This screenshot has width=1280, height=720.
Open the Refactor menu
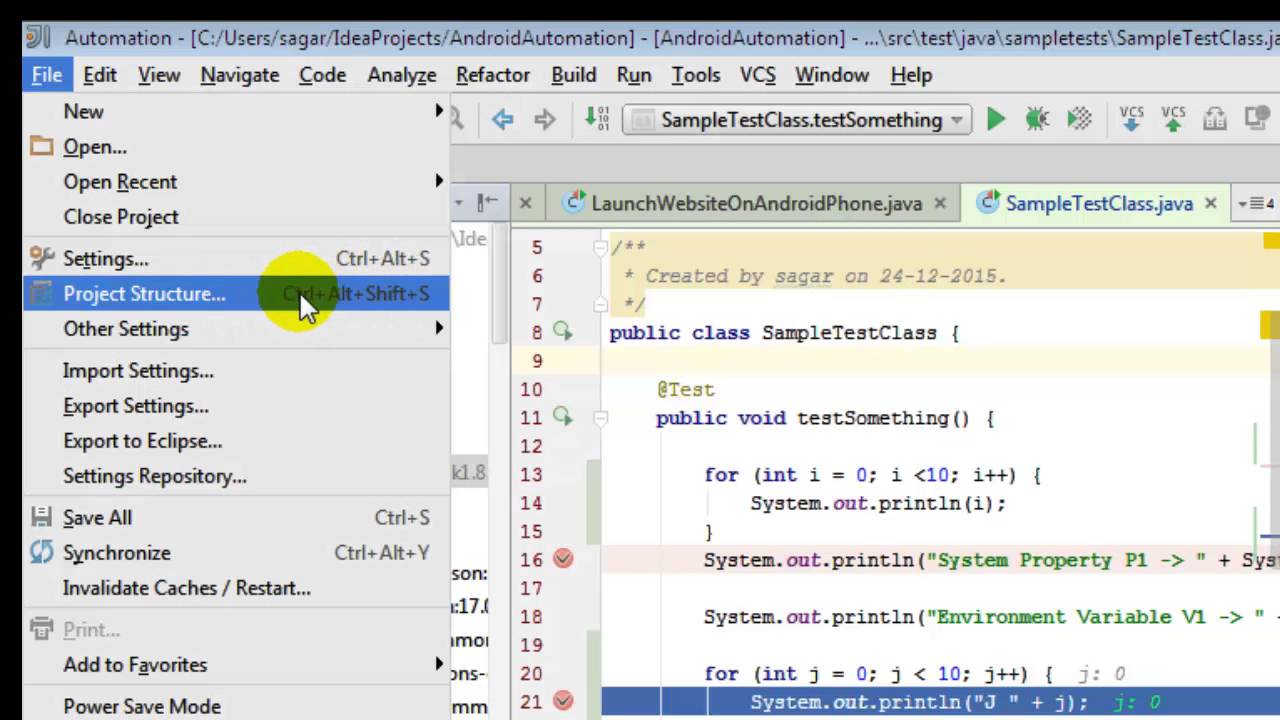493,75
